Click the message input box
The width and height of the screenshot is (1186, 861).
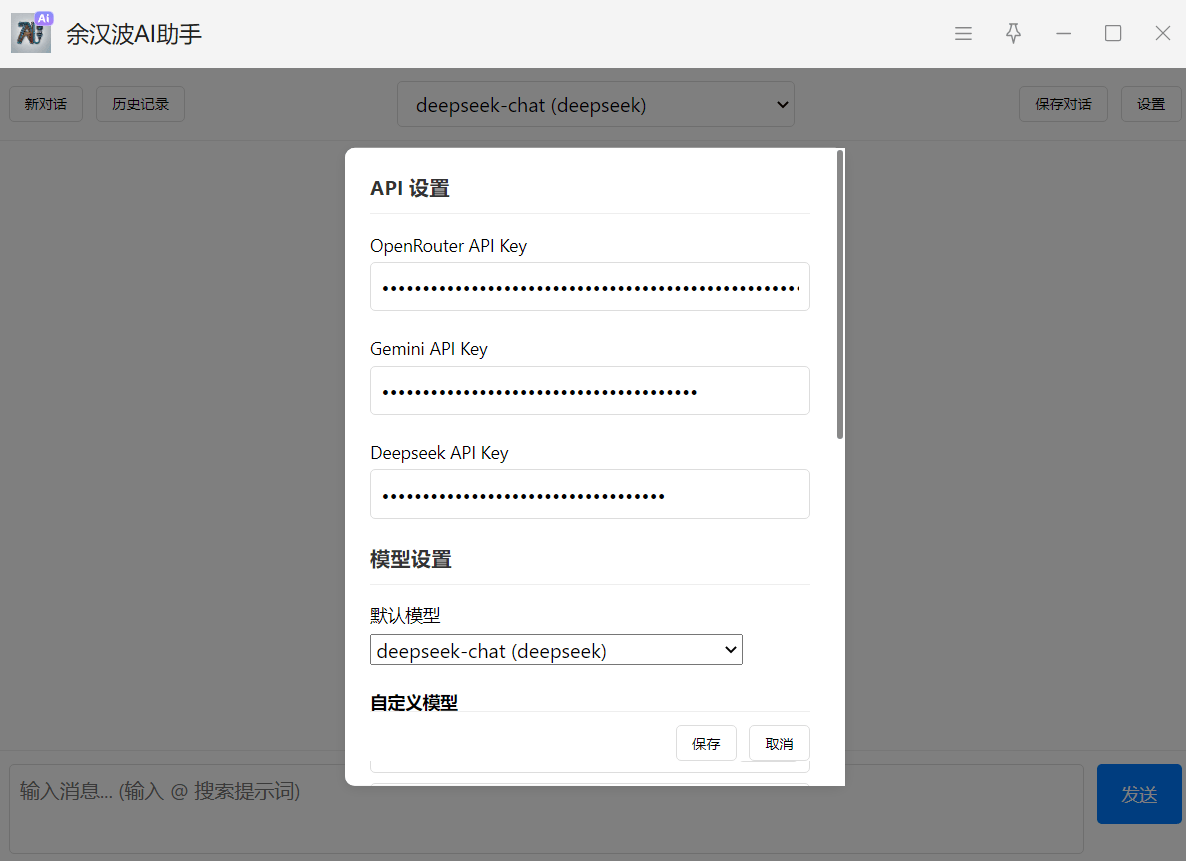click(x=546, y=809)
